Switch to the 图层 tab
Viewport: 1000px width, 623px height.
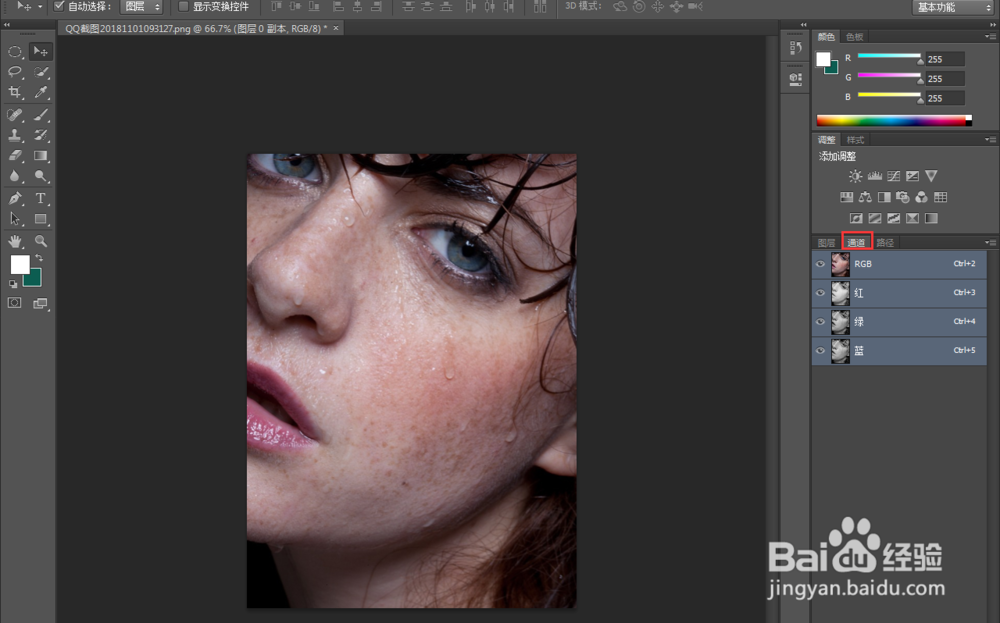pos(827,243)
